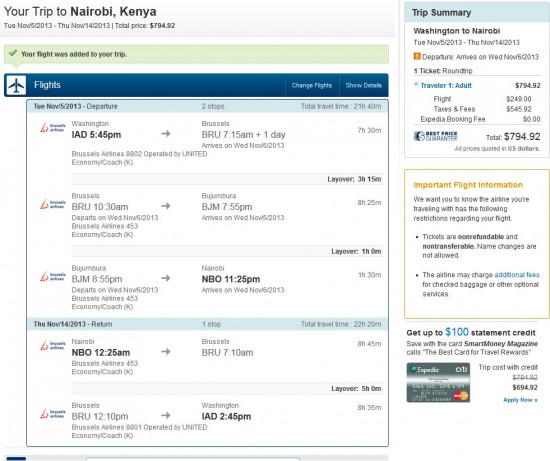Click the Expedia Citi credit card image

[438, 383]
